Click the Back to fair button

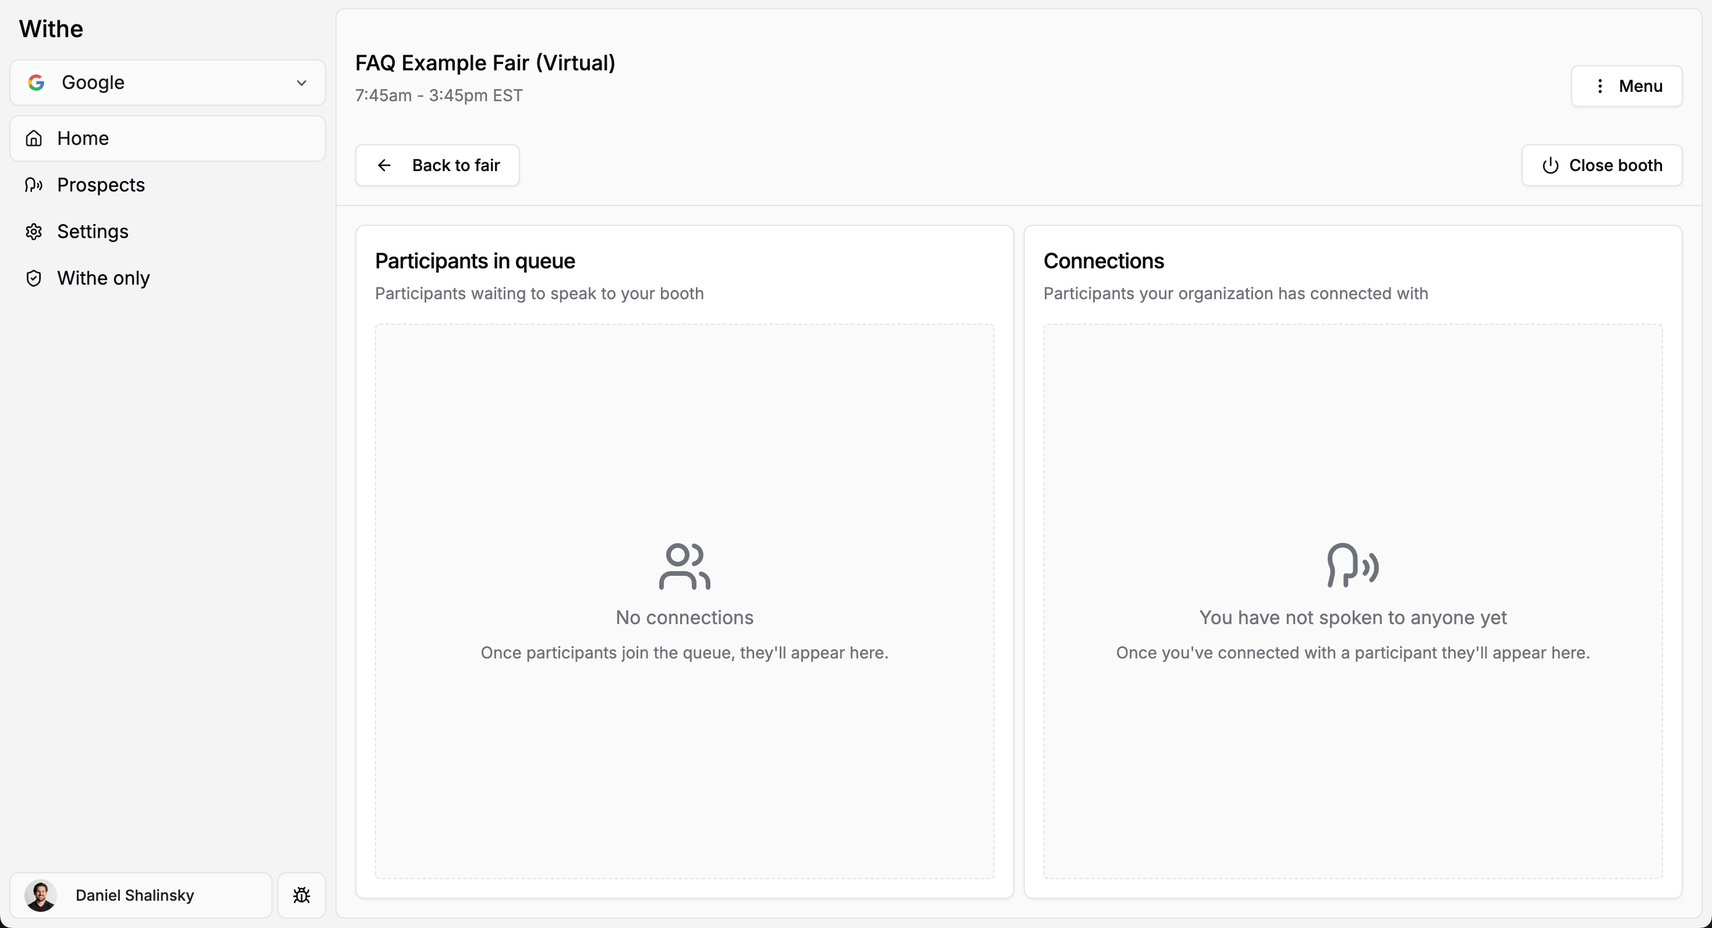click(x=437, y=165)
